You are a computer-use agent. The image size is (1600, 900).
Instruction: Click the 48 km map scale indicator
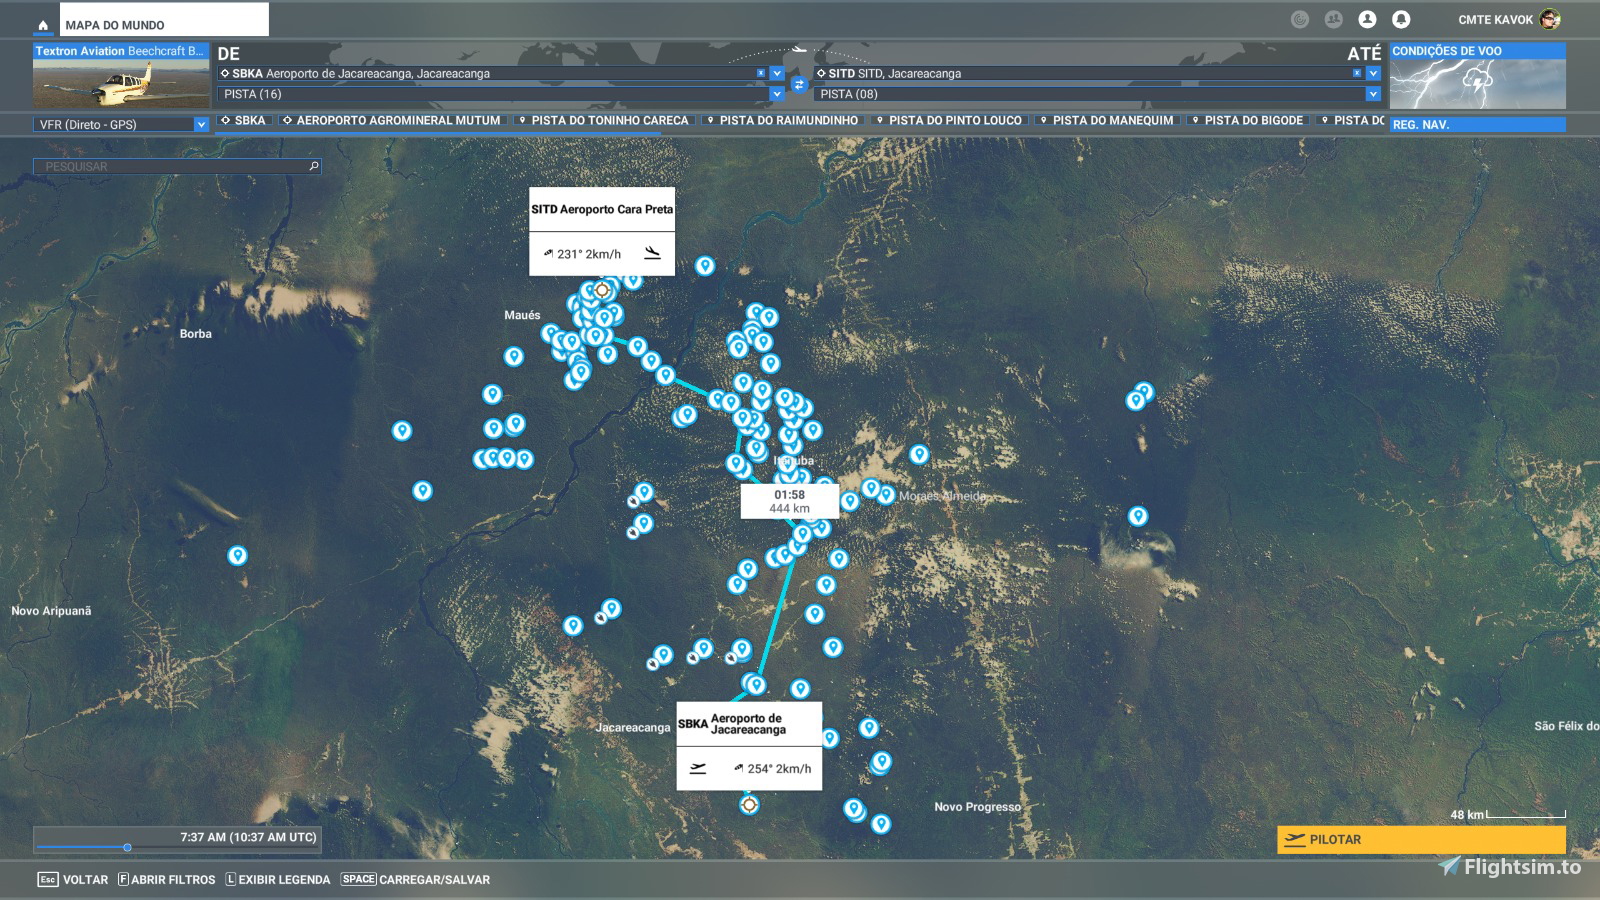pyautogui.click(x=1508, y=815)
